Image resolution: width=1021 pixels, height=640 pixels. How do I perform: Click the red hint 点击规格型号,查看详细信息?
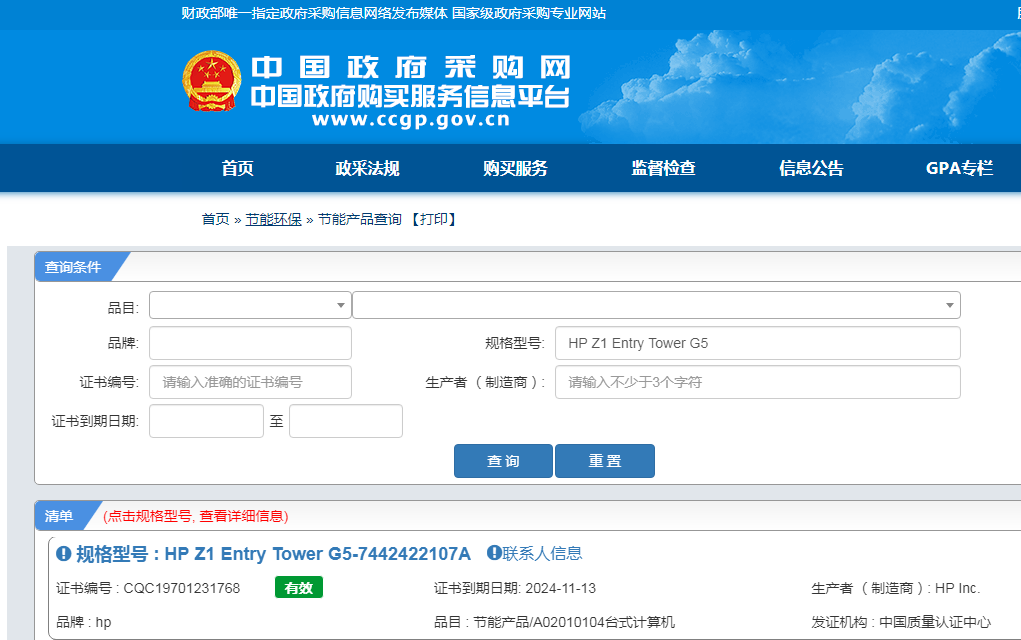point(195,516)
